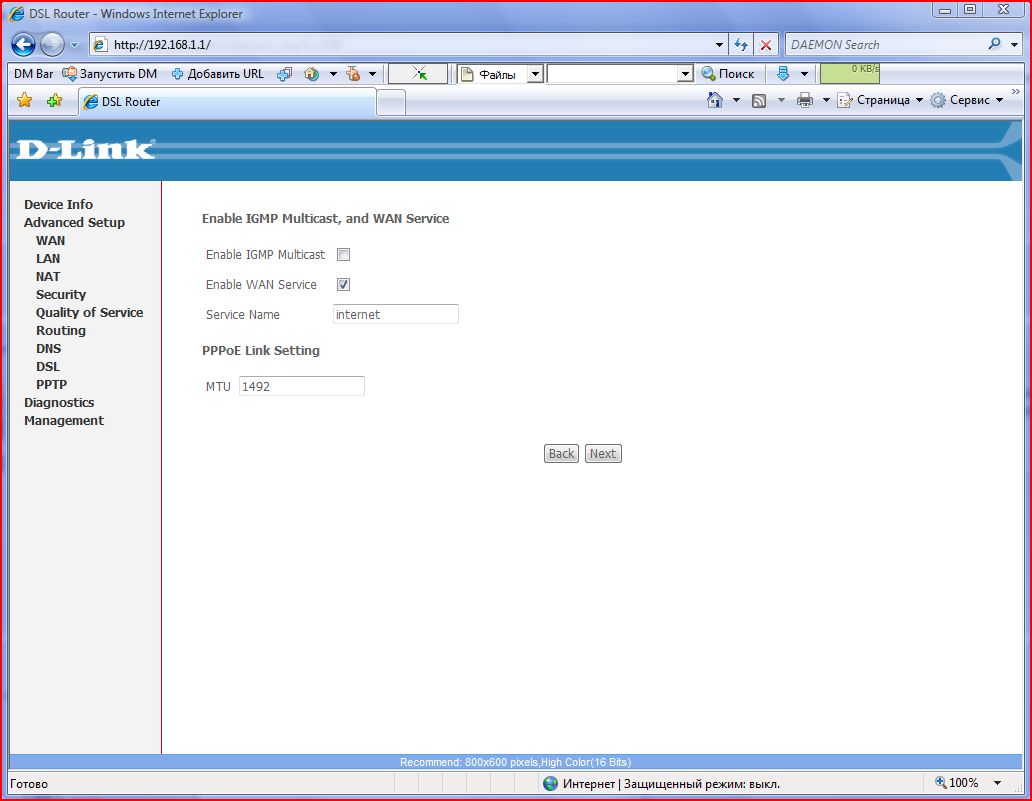Click the Add to Favorites star-plus icon
This screenshot has height=801, width=1032.
coord(55,101)
